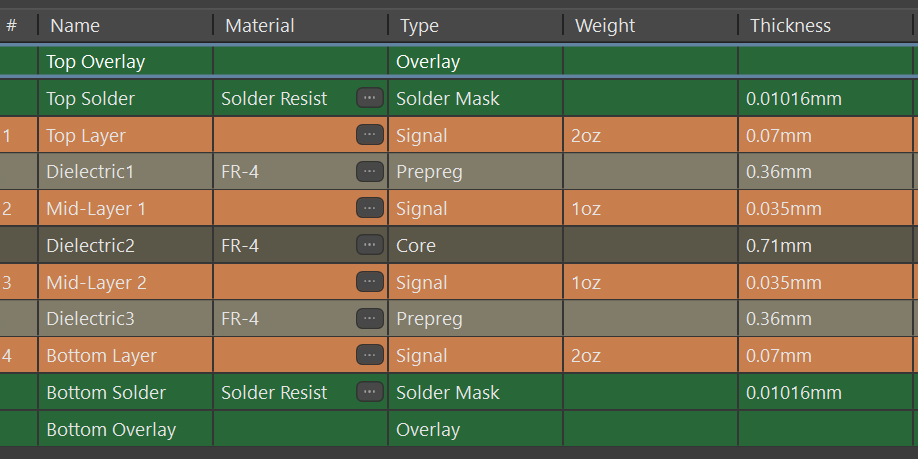Select the Dielectric2 Core type cell
Viewport: 918px width, 459px height.
pos(475,245)
